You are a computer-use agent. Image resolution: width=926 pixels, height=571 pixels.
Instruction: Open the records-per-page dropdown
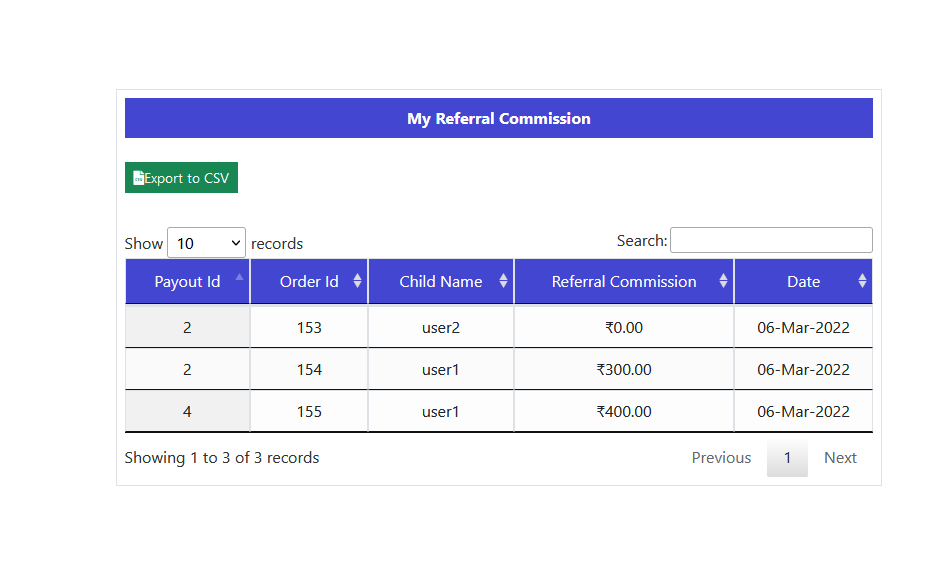[x=206, y=243]
